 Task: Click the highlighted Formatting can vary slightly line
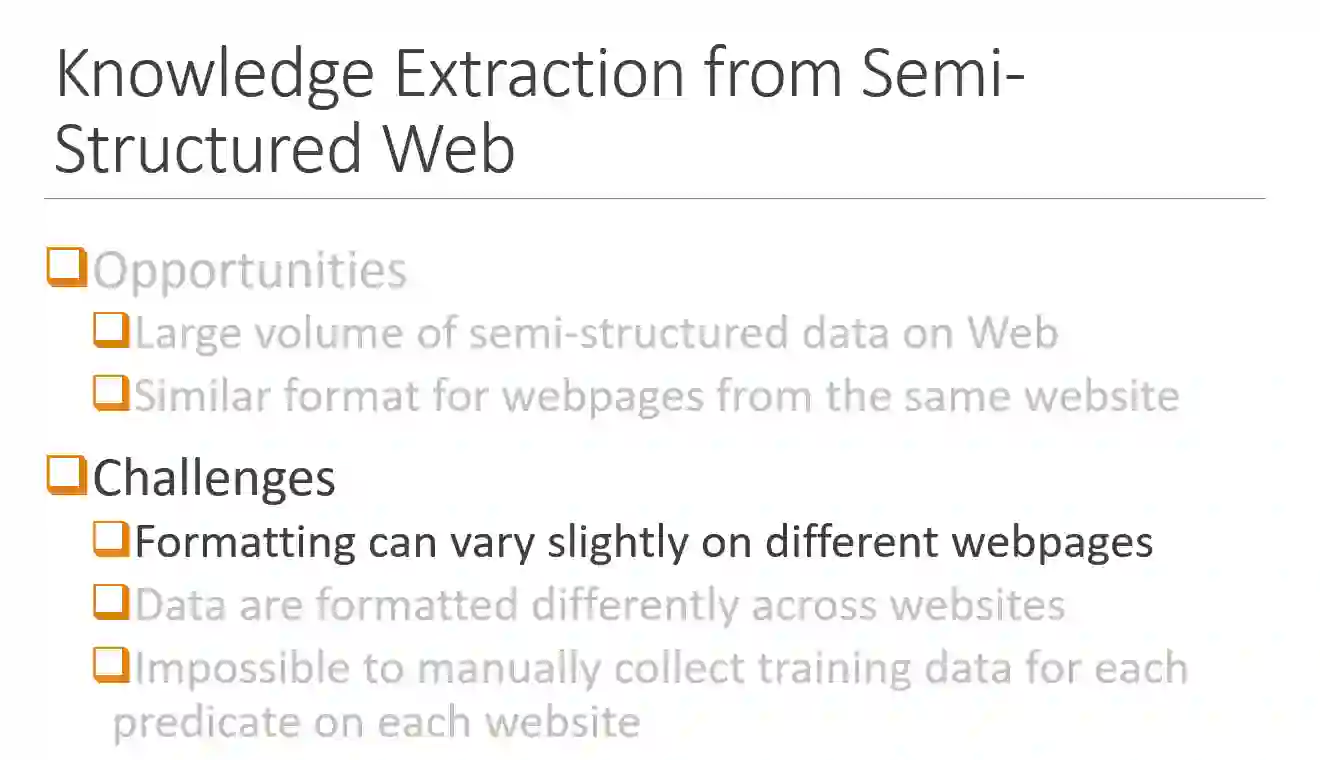644,541
